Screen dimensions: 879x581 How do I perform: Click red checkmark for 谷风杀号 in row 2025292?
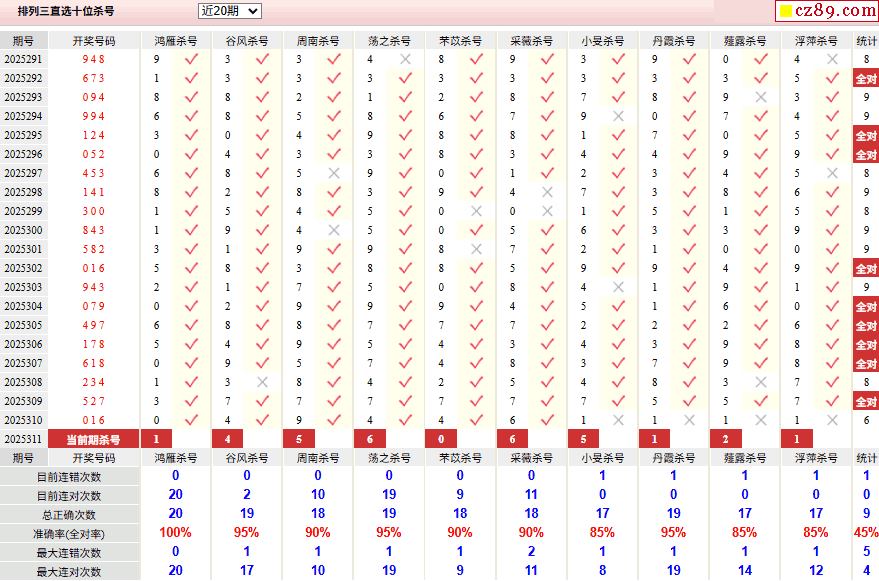[262, 78]
